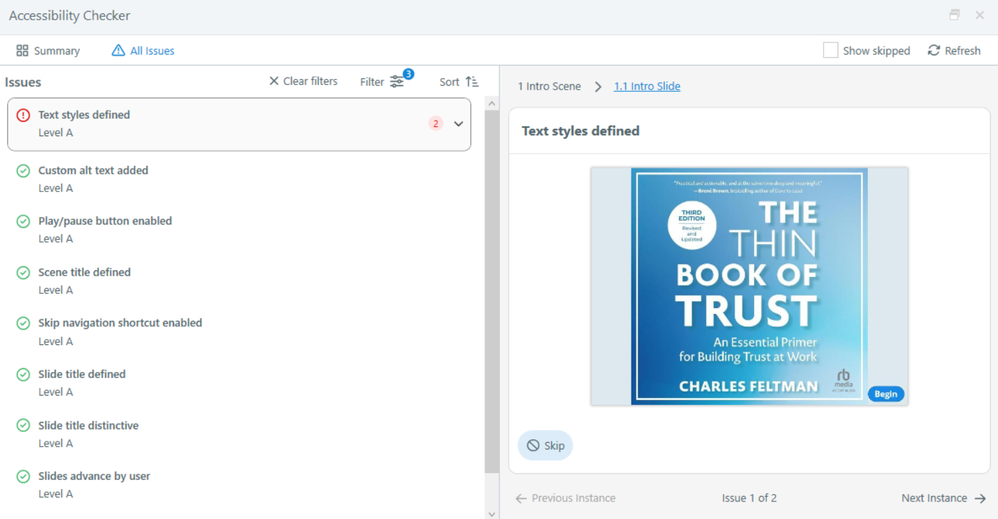
Task: Select Slide title defined issue
Action: tap(239, 383)
